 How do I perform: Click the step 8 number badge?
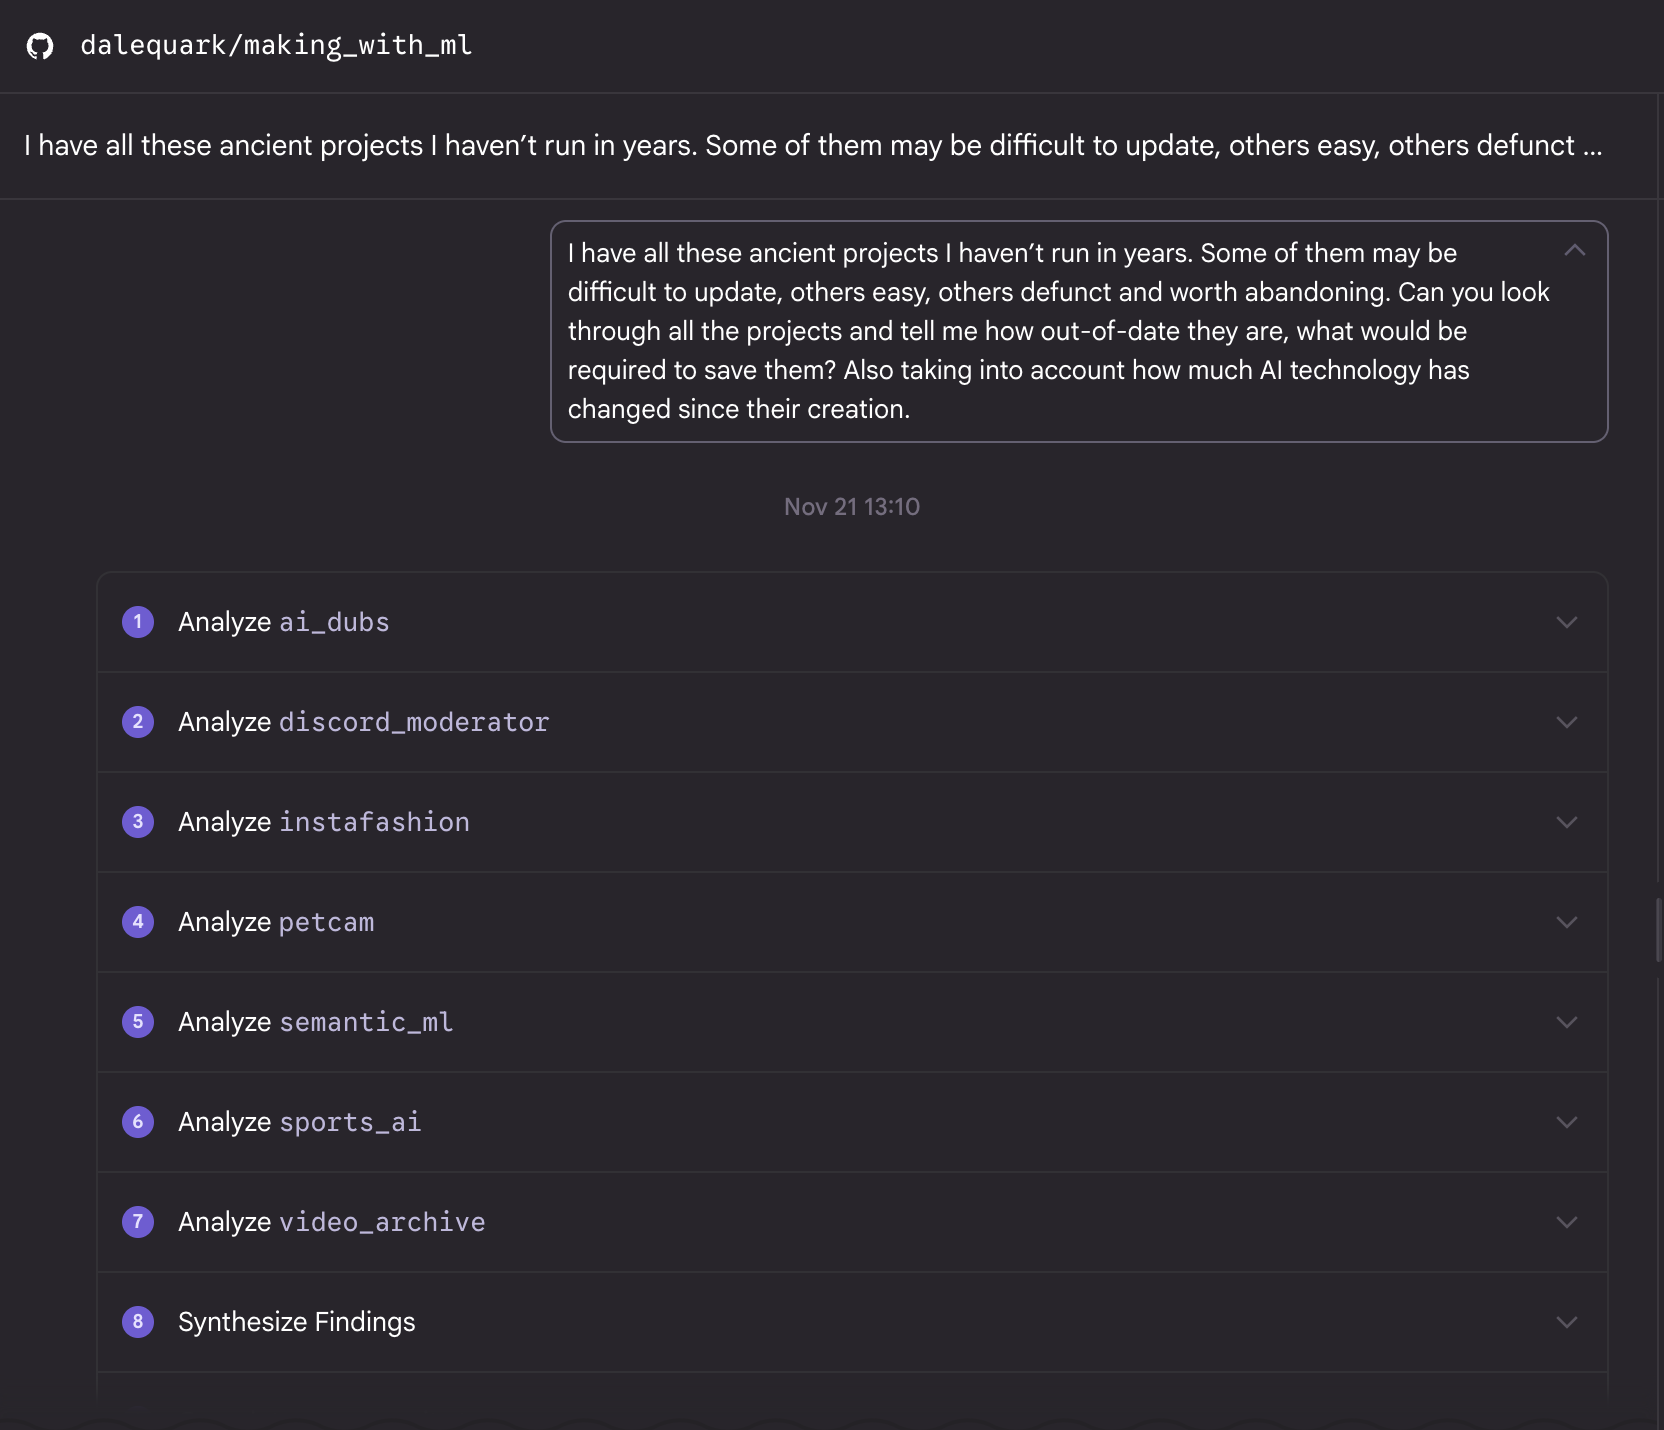(138, 1322)
